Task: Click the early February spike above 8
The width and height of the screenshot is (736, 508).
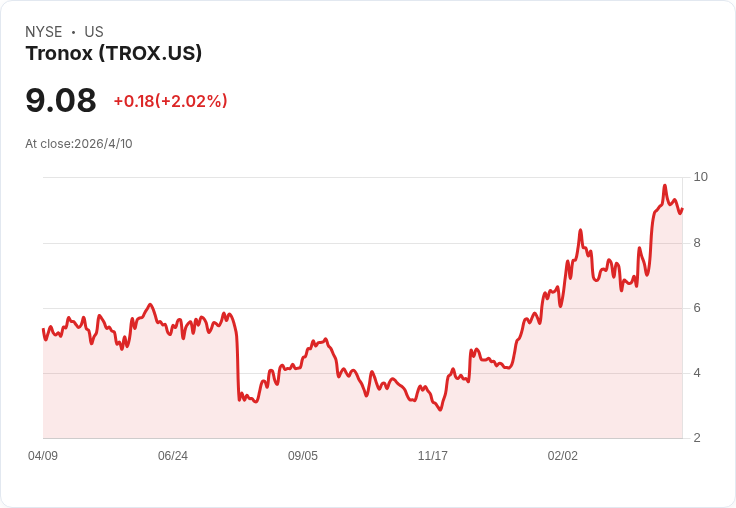Action: coord(581,230)
